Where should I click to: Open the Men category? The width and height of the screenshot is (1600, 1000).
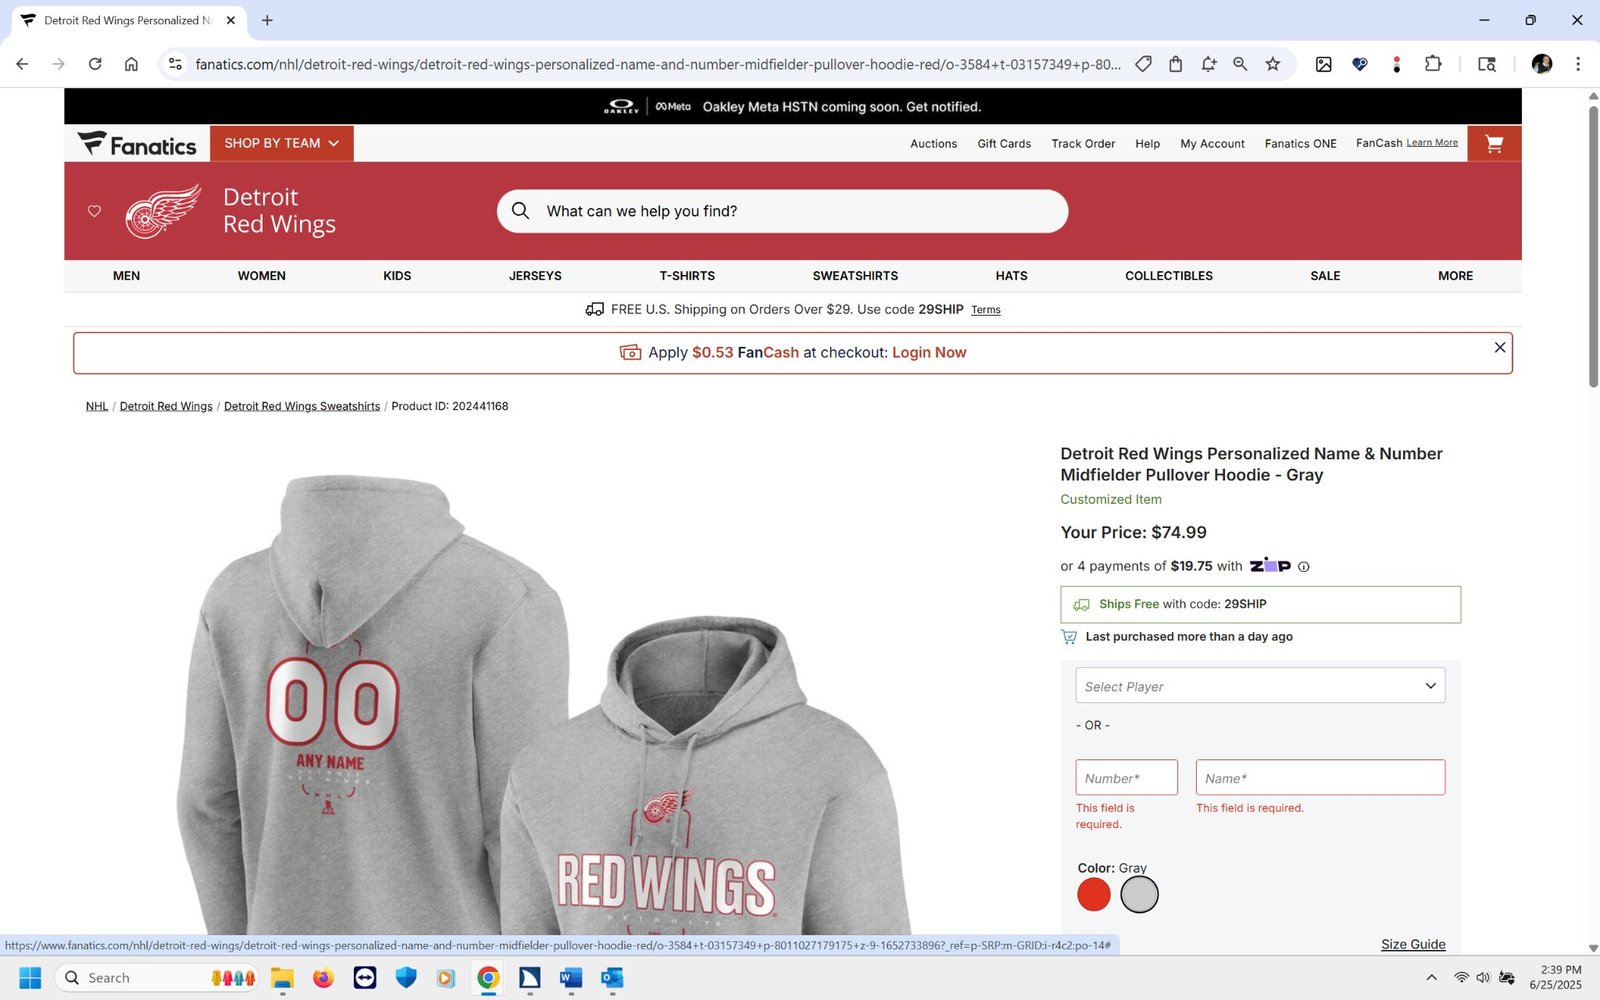coord(126,276)
